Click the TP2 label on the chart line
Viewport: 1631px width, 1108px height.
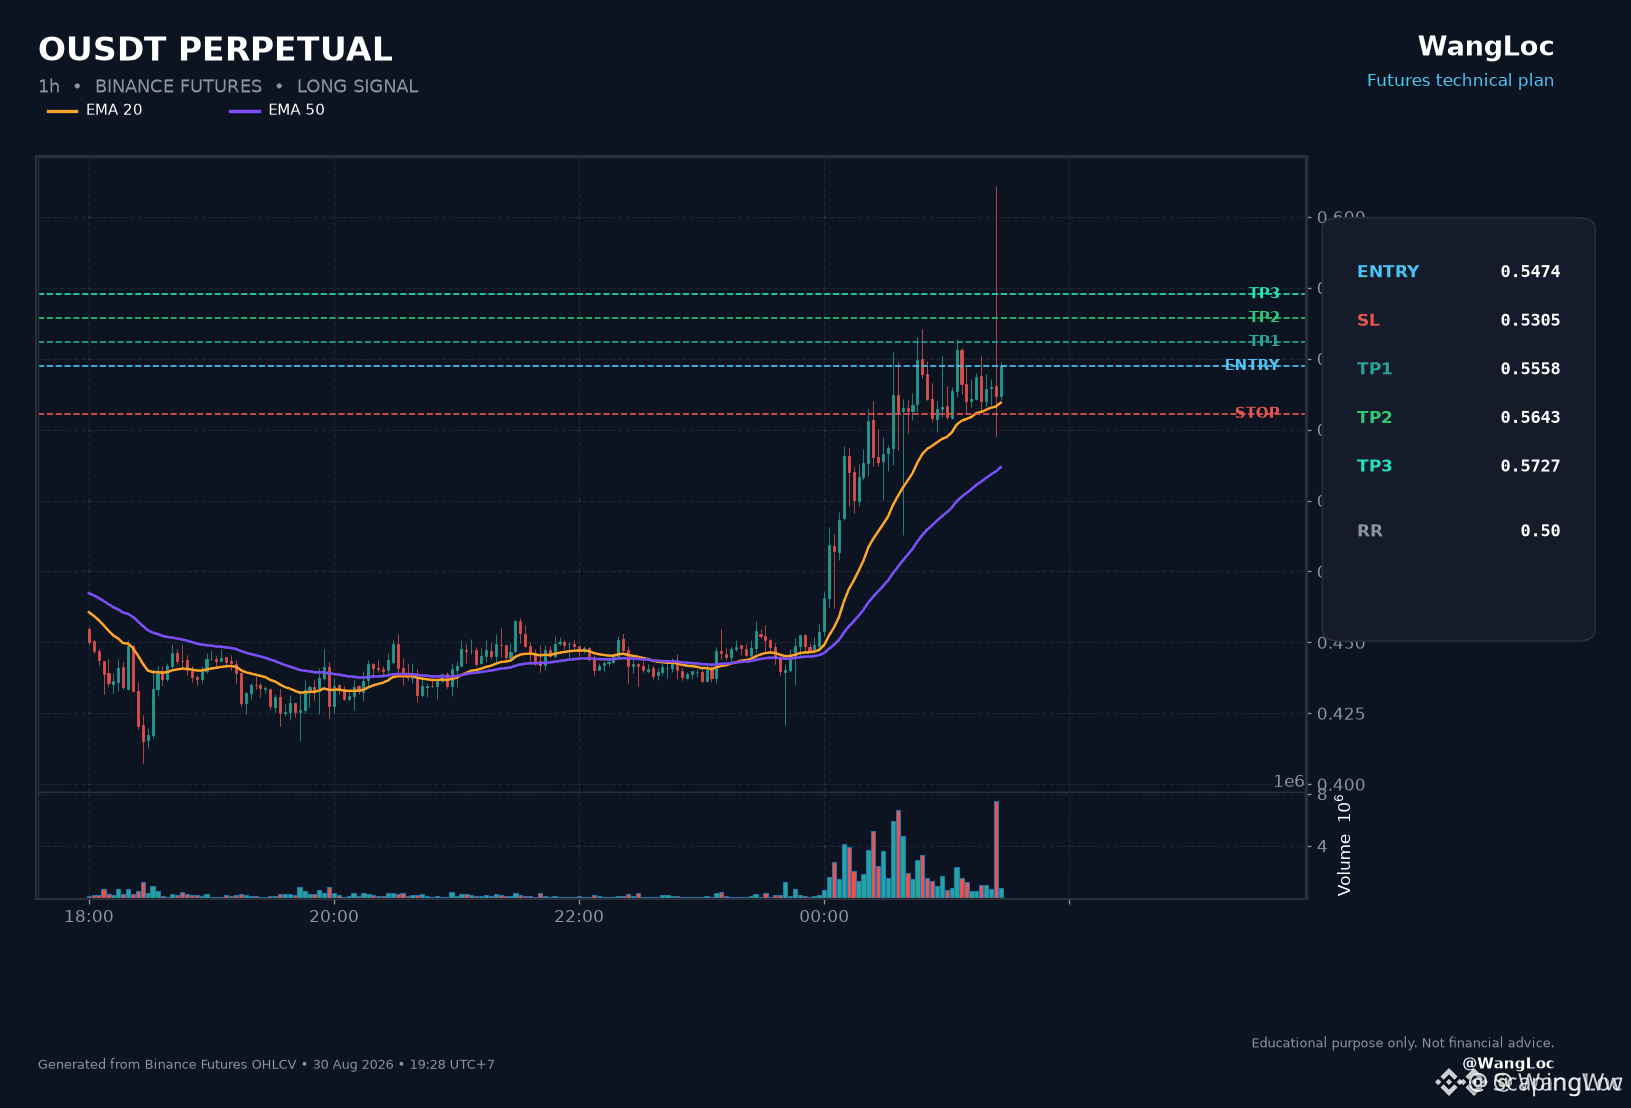point(1264,317)
